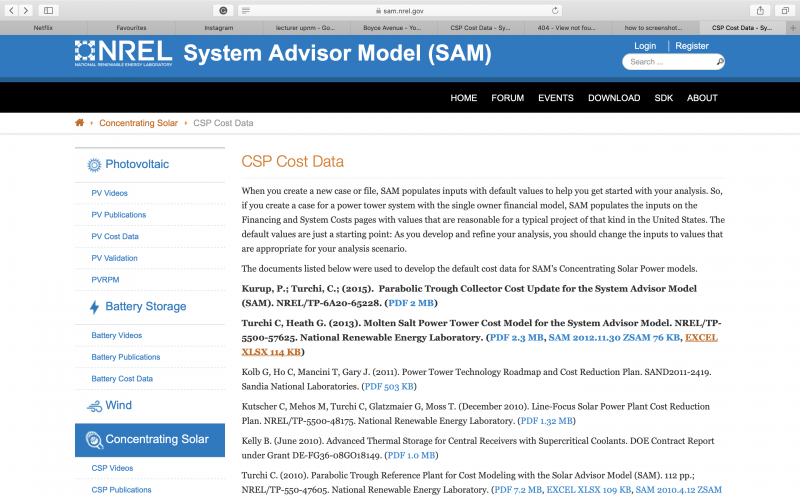The width and height of the screenshot is (800, 500).
Task: Click the home icon in the breadcrumb
Action: point(80,123)
